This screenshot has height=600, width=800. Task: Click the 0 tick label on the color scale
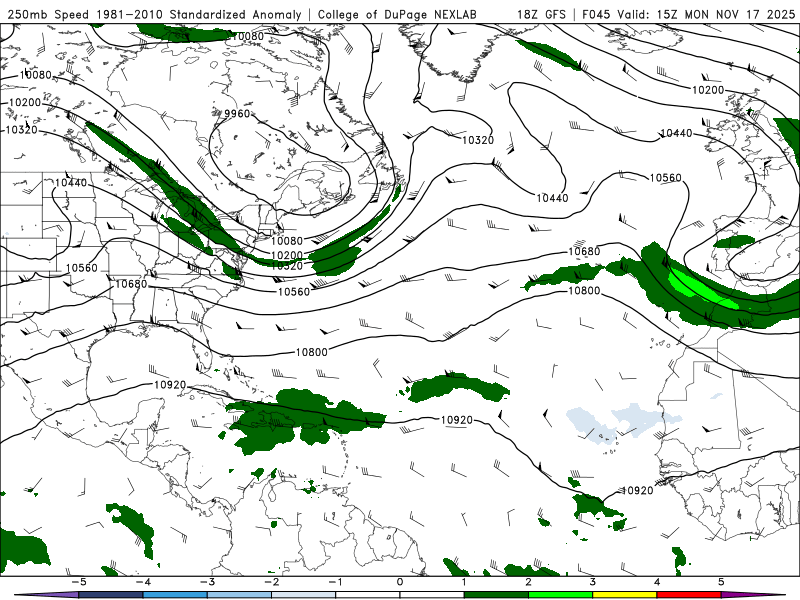tap(400, 582)
